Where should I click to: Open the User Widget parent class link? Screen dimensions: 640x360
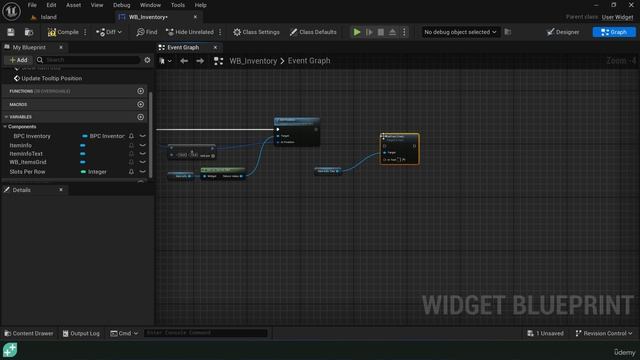point(617,17)
